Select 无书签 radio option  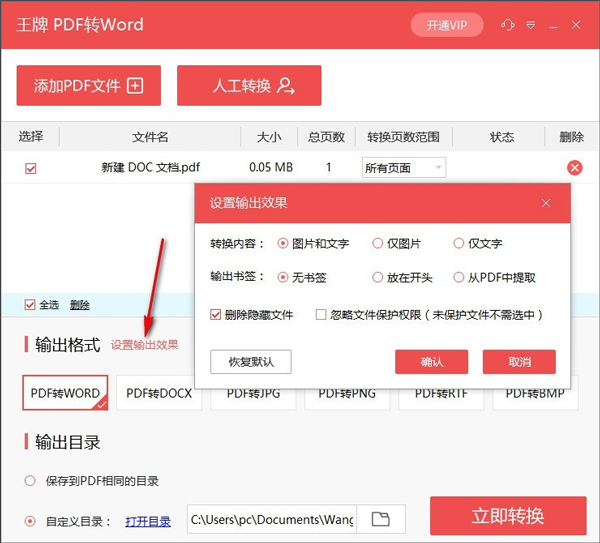[x=283, y=277]
